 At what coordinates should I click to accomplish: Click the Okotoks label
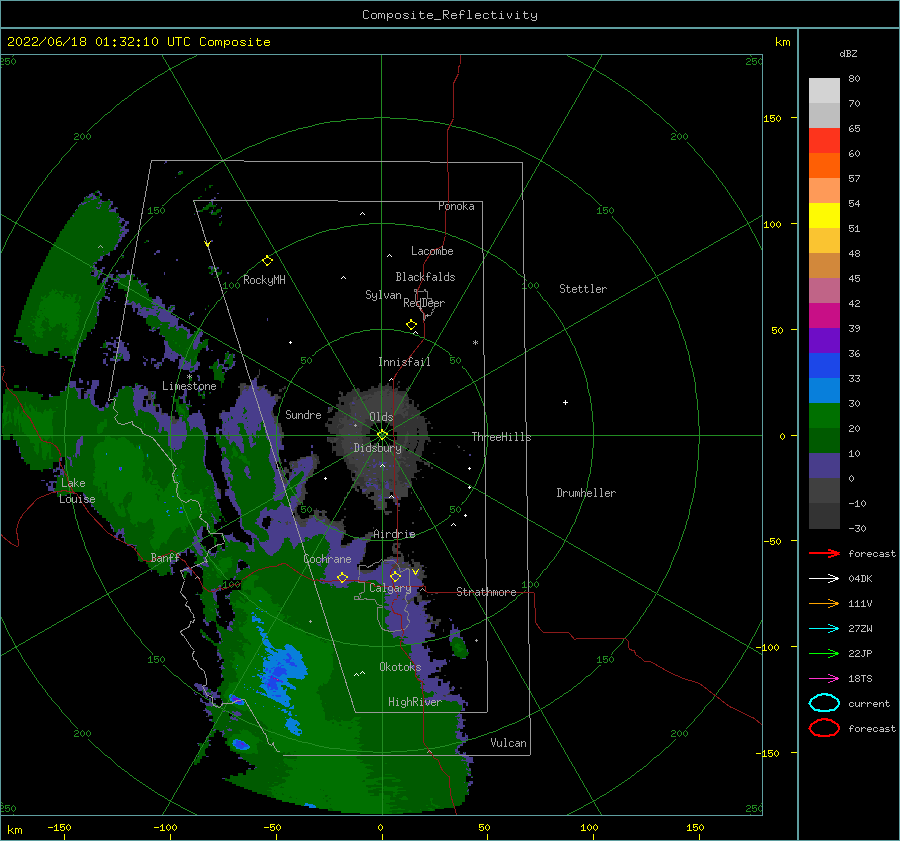point(400,667)
